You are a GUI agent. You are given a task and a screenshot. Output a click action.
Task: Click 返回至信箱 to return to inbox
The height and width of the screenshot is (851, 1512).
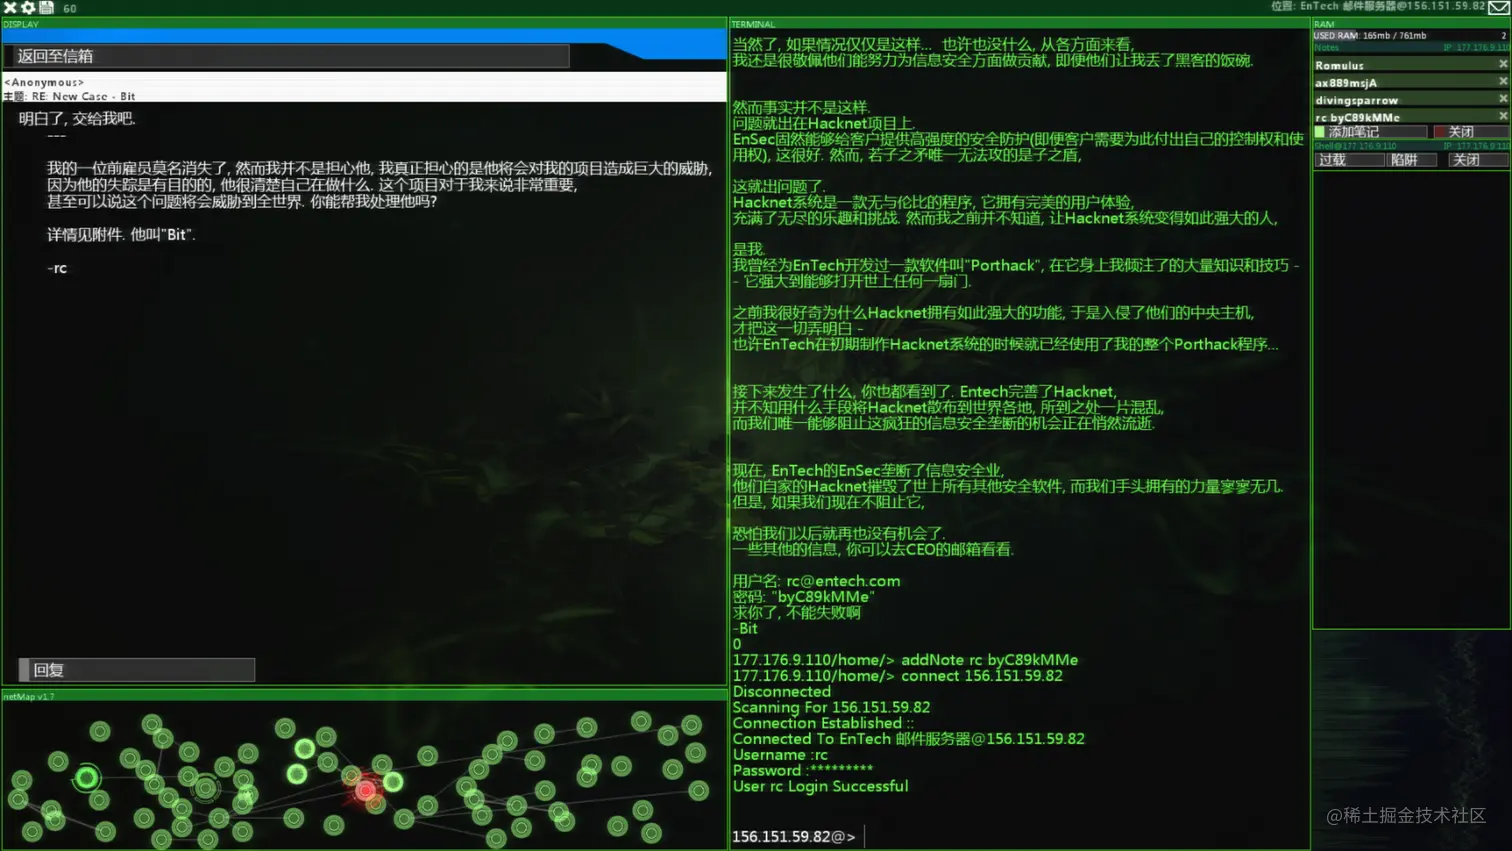287,56
